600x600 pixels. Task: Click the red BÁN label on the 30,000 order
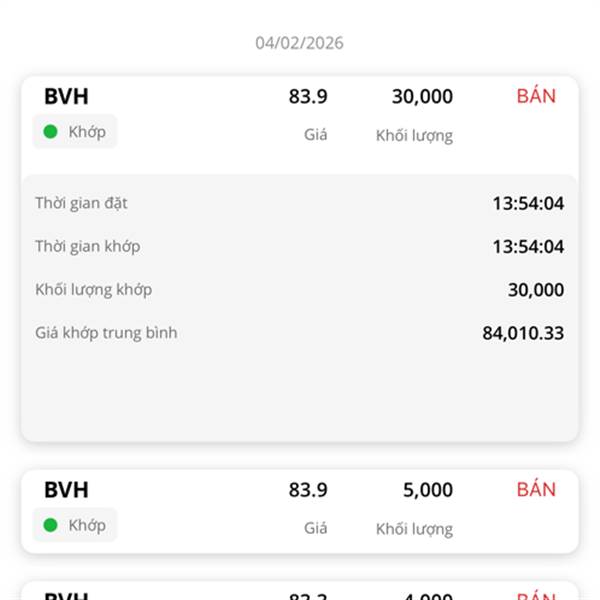tap(536, 97)
